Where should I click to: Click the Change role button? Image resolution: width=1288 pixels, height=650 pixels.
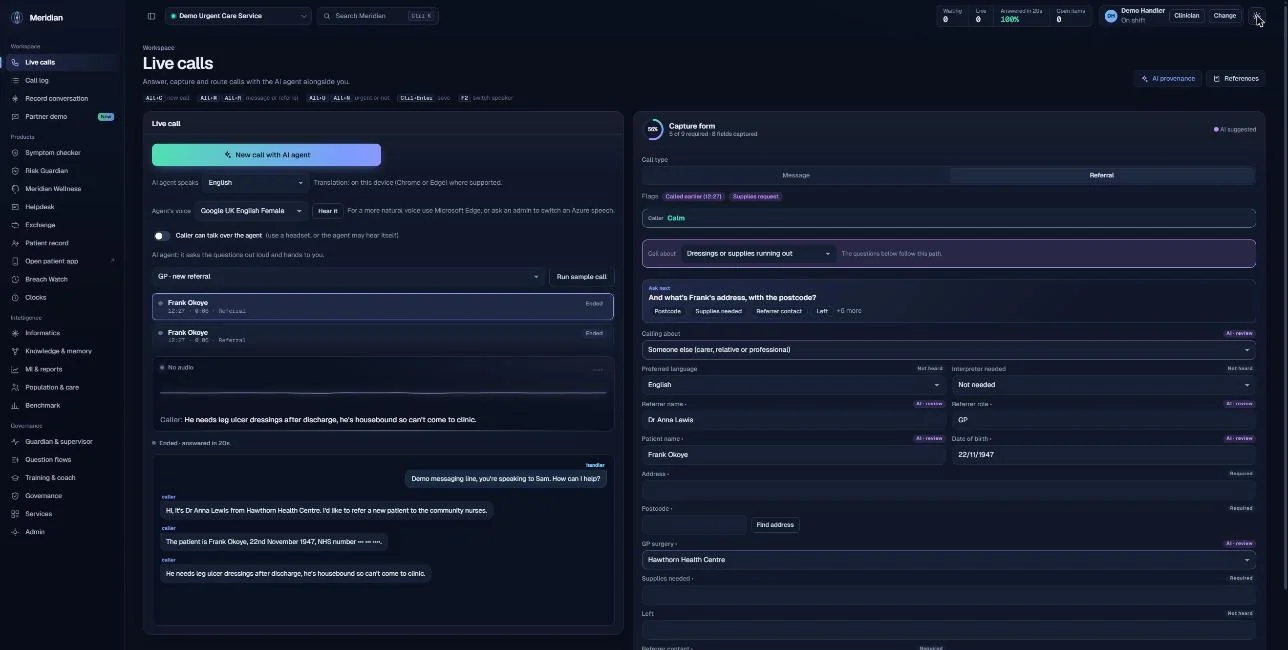pyautogui.click(x=1224, y=16)
